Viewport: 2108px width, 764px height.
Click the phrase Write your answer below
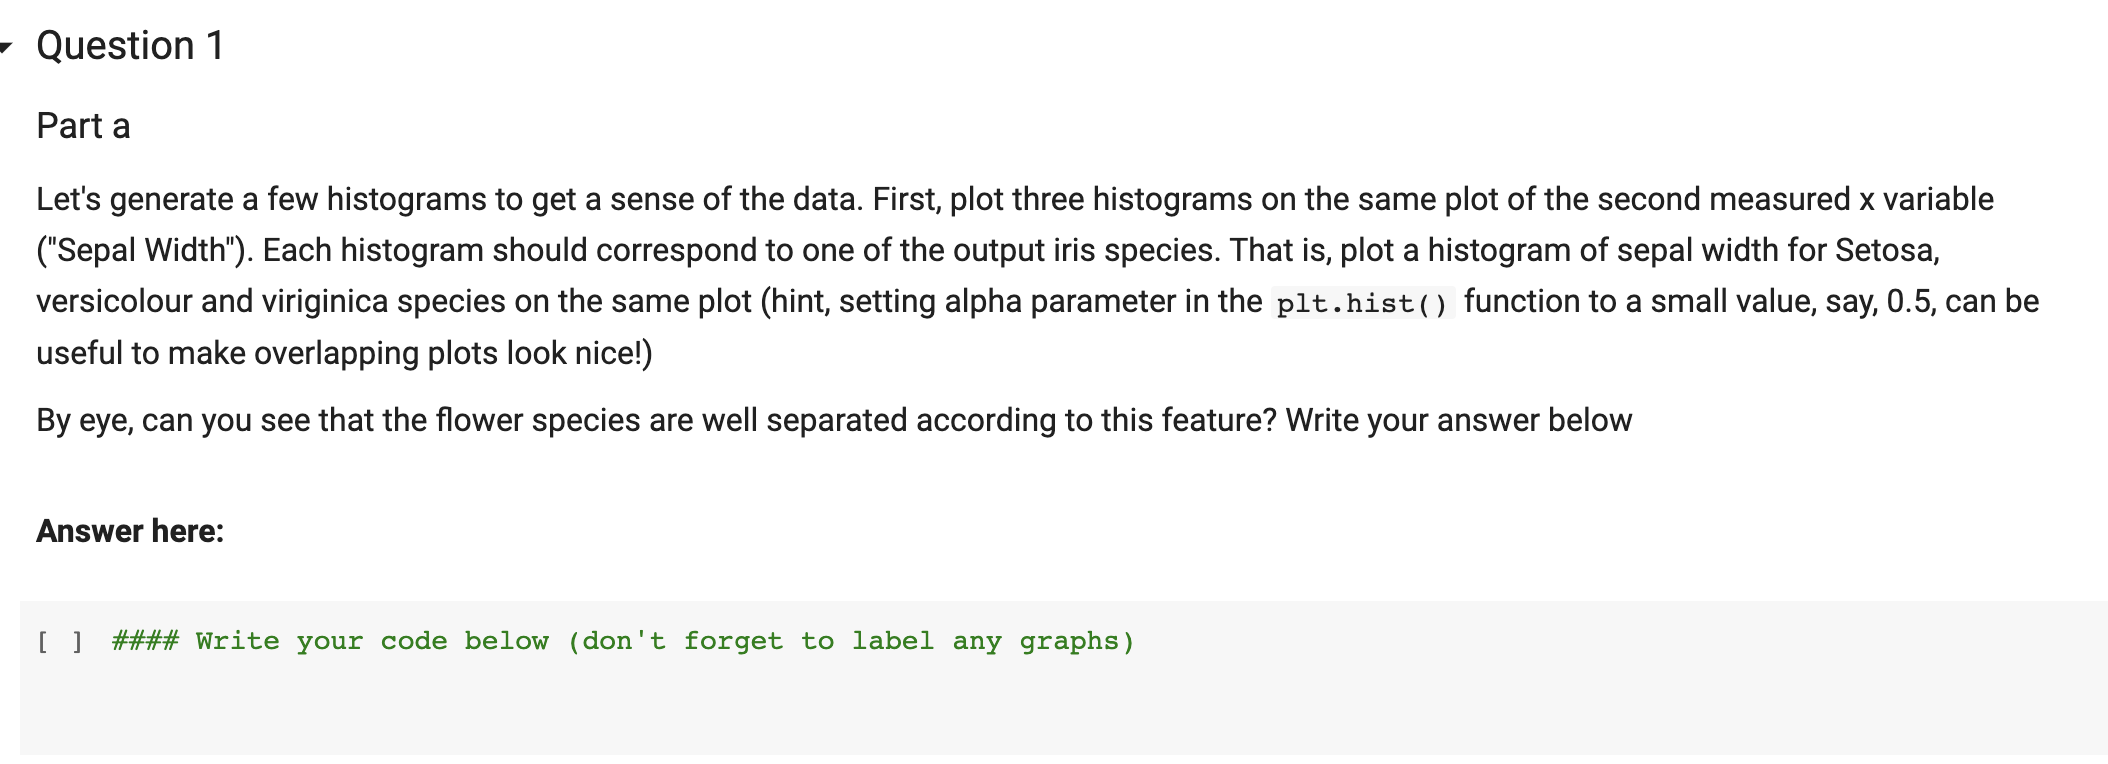1459,420
